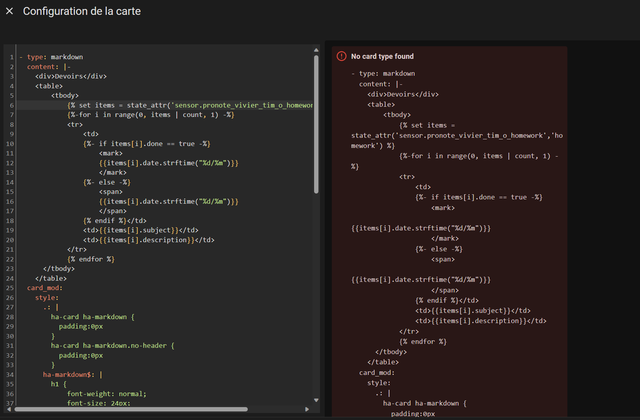The height and width of the screenshot is (420, 640).
Task: Click the horizontal scroll left arrow
Action: (x=9, y=409)
